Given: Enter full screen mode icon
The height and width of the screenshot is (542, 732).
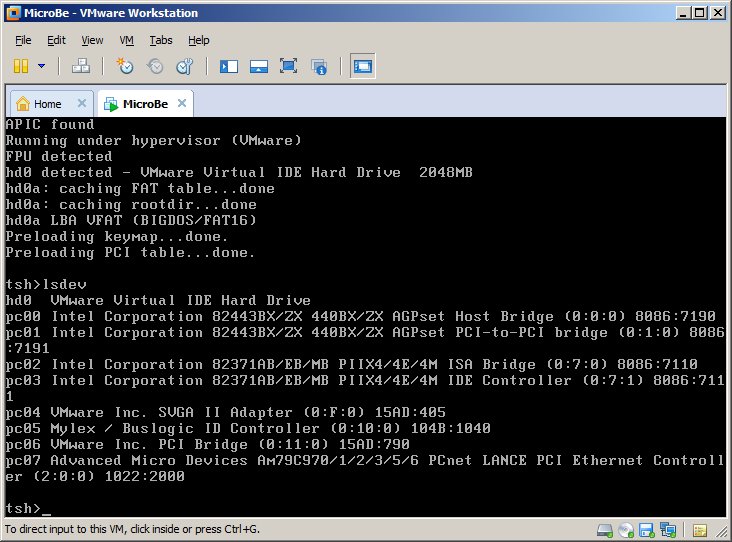Looking at the screenshot, I should click(289, 66).
